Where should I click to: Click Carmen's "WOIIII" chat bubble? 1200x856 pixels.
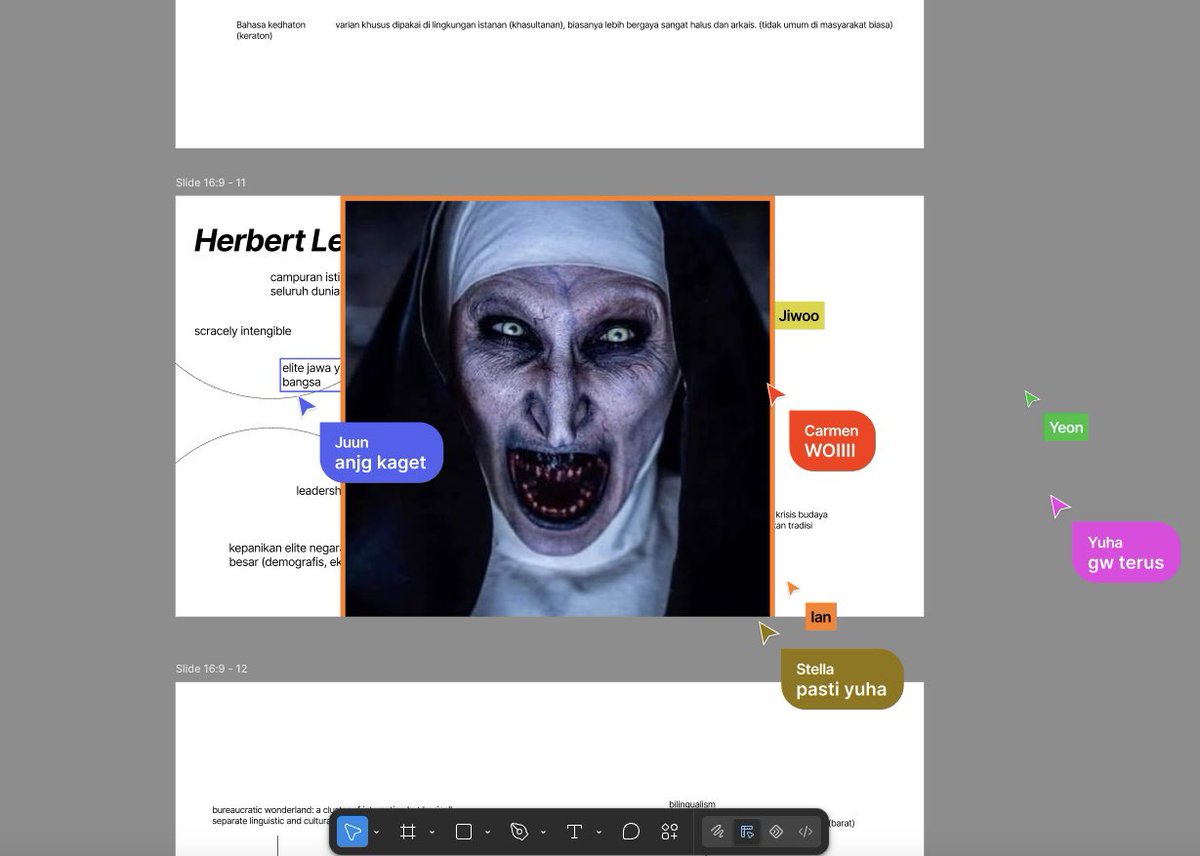coord(832,441)
